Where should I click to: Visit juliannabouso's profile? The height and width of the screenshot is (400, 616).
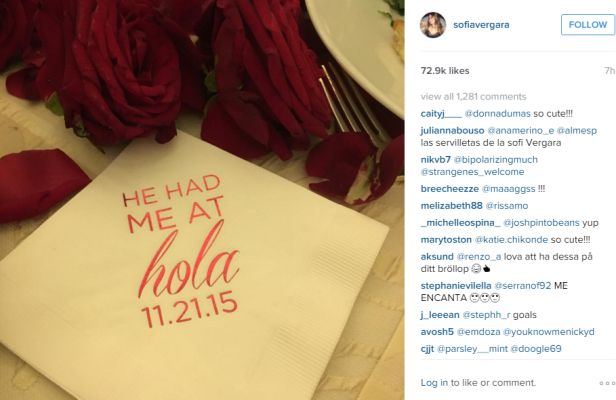tap(452, 131)
